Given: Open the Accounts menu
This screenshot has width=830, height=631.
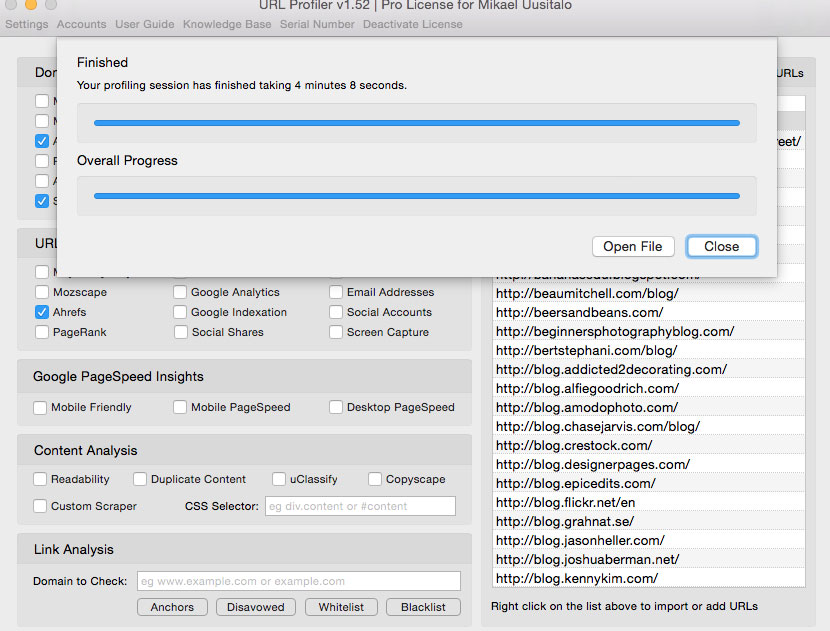Looking at the screenshot, I should (82, 24).
